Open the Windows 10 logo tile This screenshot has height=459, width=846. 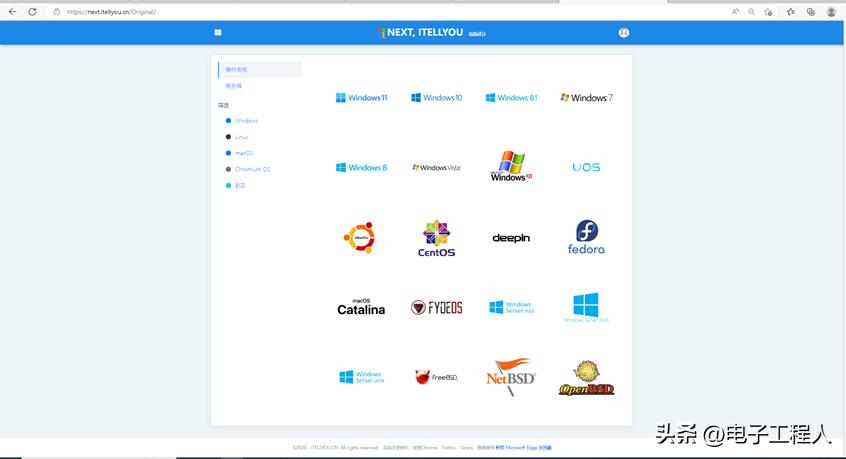(x=436, y=98)
